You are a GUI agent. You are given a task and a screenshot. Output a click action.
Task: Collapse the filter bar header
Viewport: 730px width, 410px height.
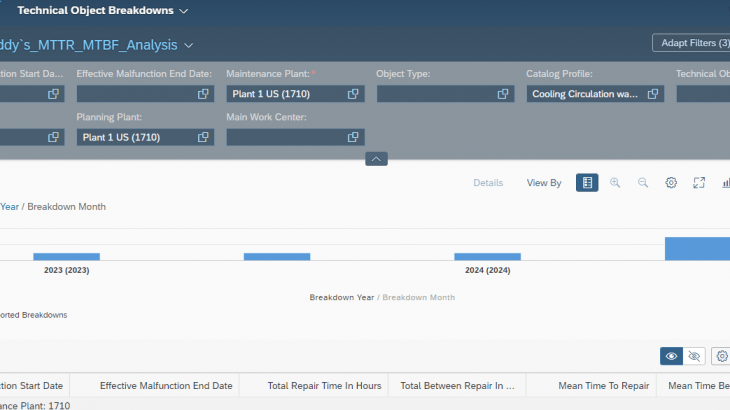click(x=376, y=159)
